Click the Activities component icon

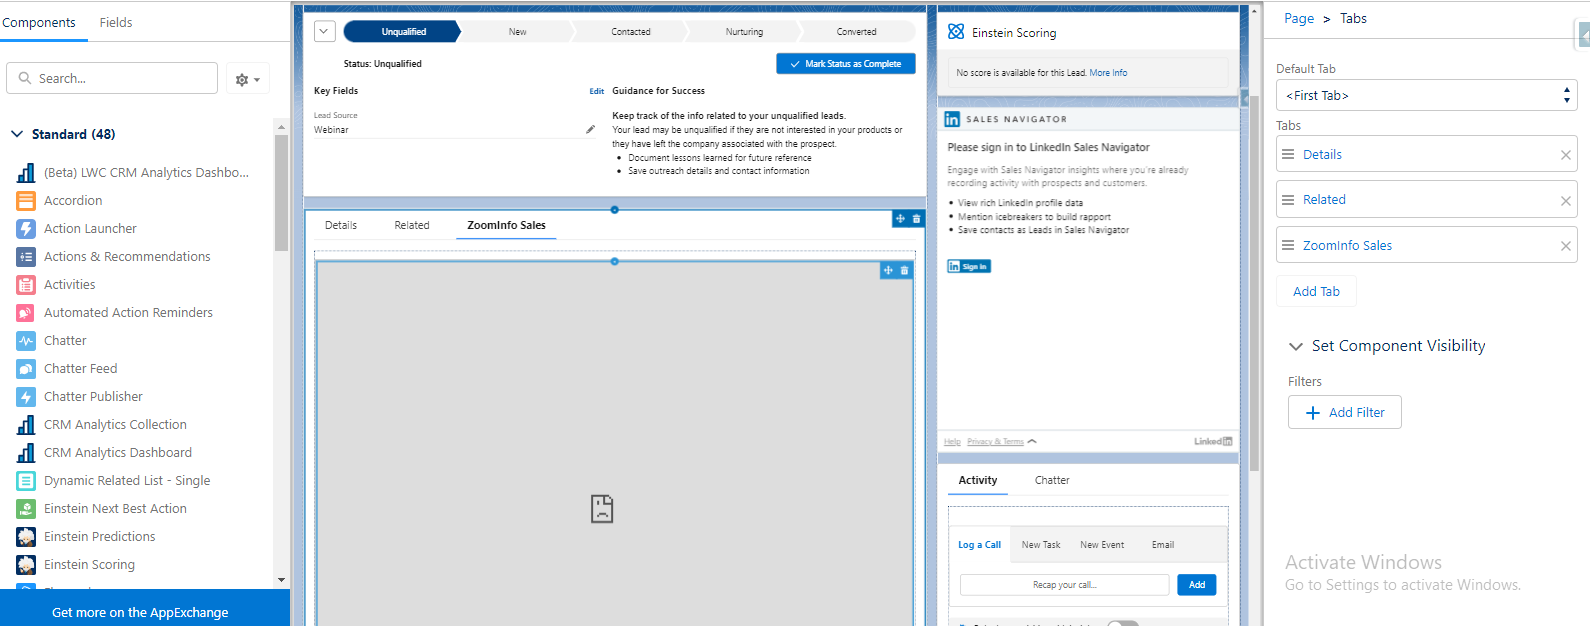(x=26, y=285)
